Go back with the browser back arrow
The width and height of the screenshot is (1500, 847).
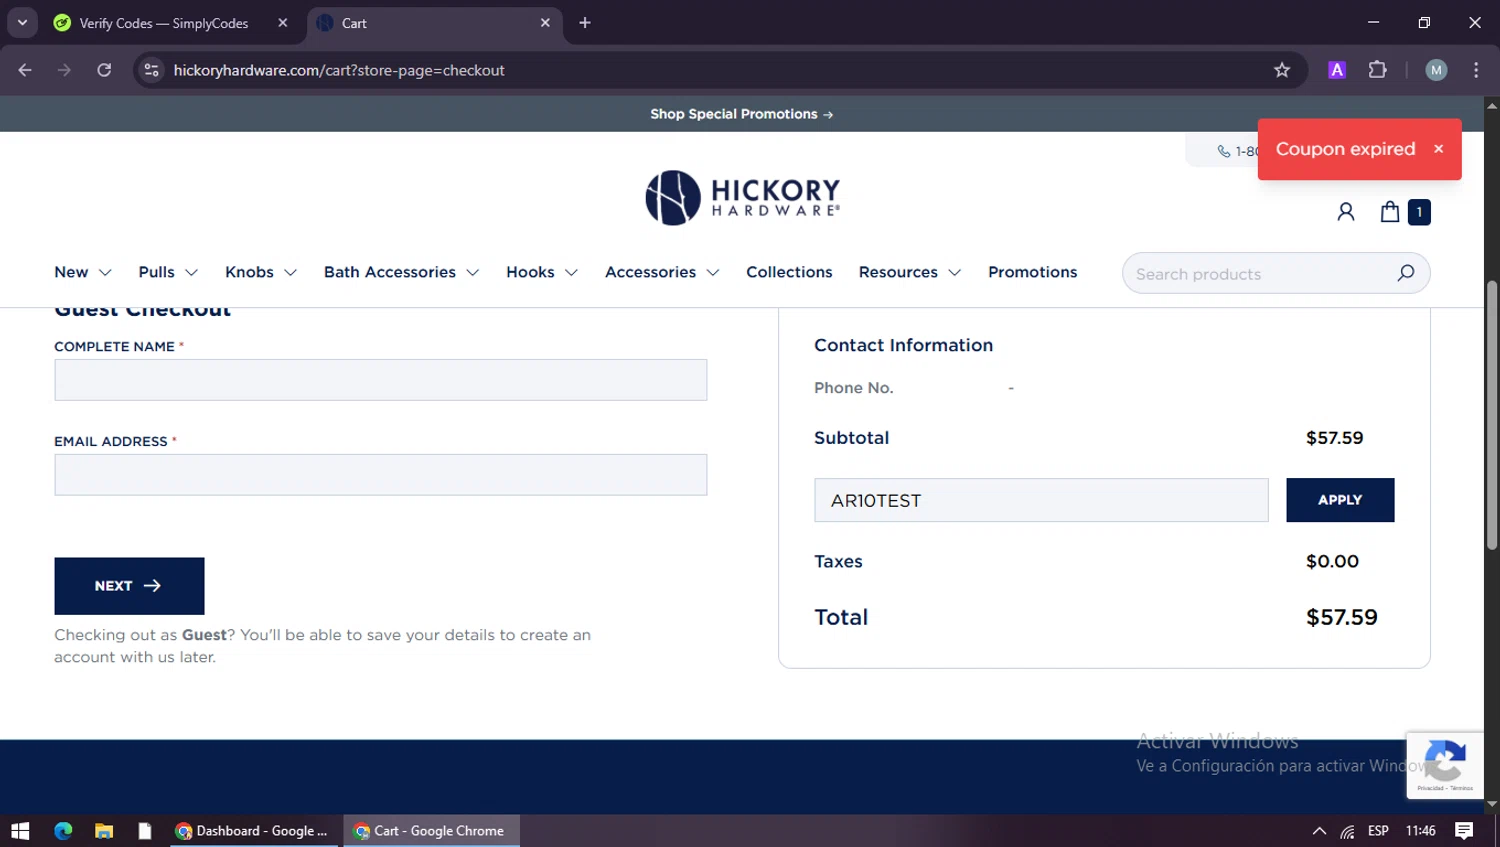(x=25, y=70)
